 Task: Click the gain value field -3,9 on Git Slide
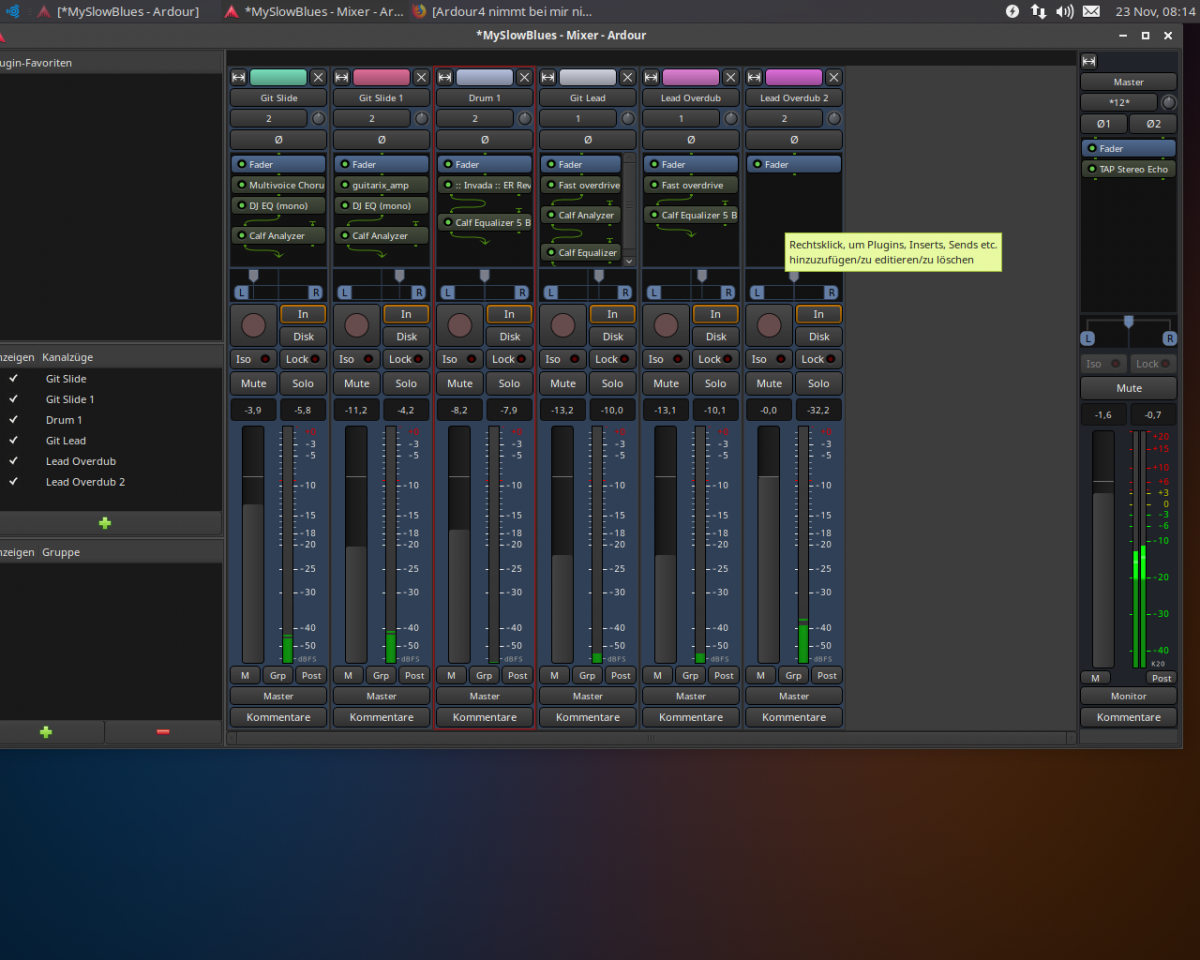point(253,410)
